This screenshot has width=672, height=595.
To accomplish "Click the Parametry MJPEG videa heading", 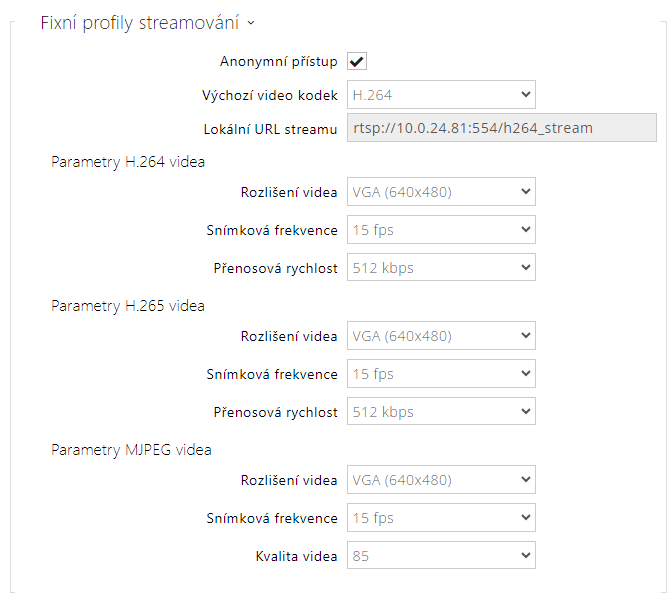I will (x=131, y=449).
